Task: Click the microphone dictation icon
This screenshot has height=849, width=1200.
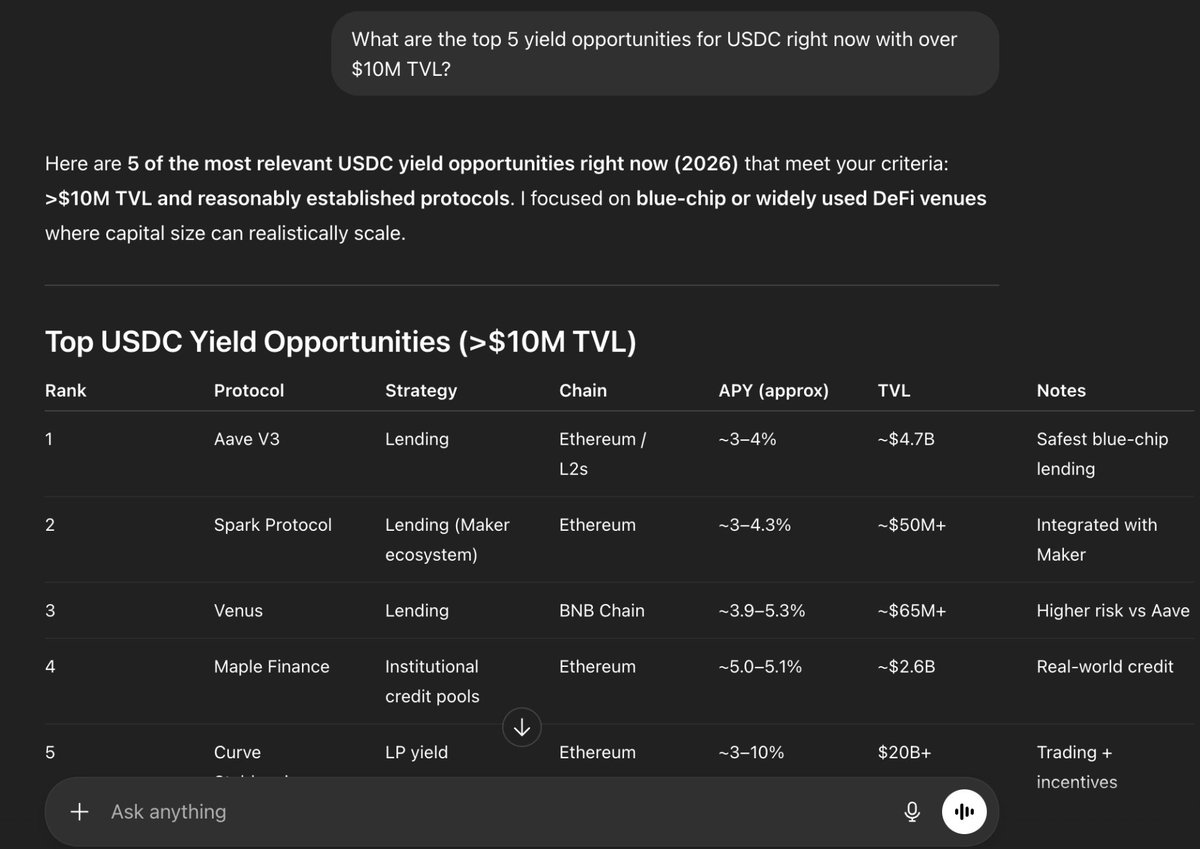Action: tap(912, 812)
